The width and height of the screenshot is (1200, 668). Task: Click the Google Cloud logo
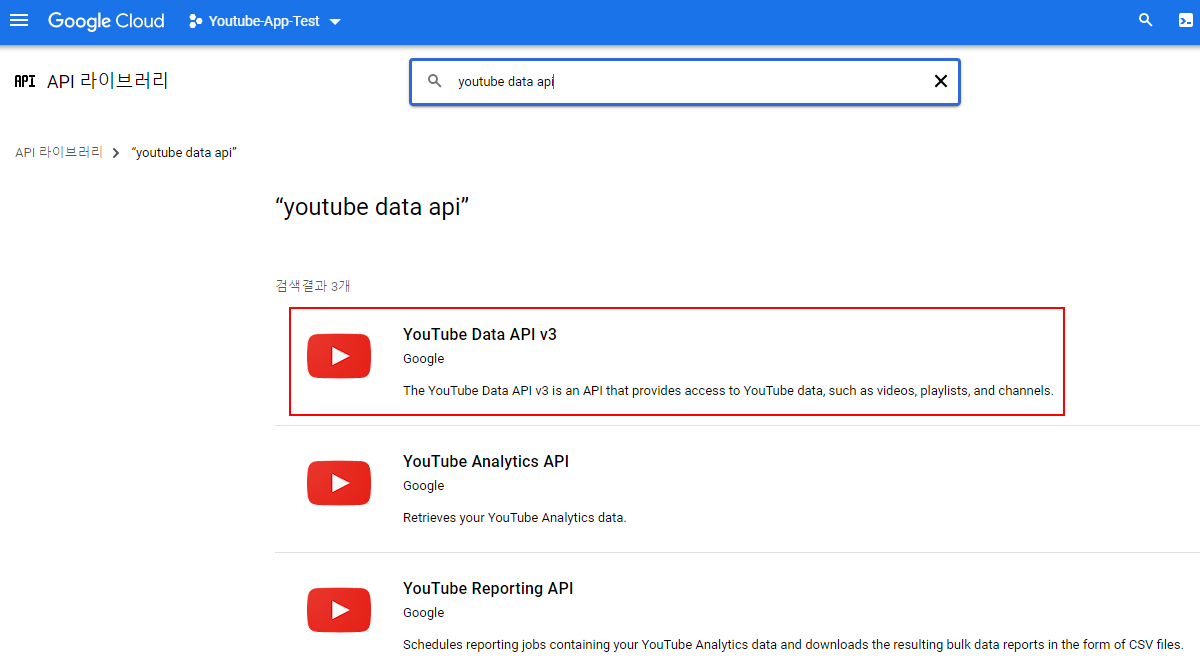click(106, 21)
